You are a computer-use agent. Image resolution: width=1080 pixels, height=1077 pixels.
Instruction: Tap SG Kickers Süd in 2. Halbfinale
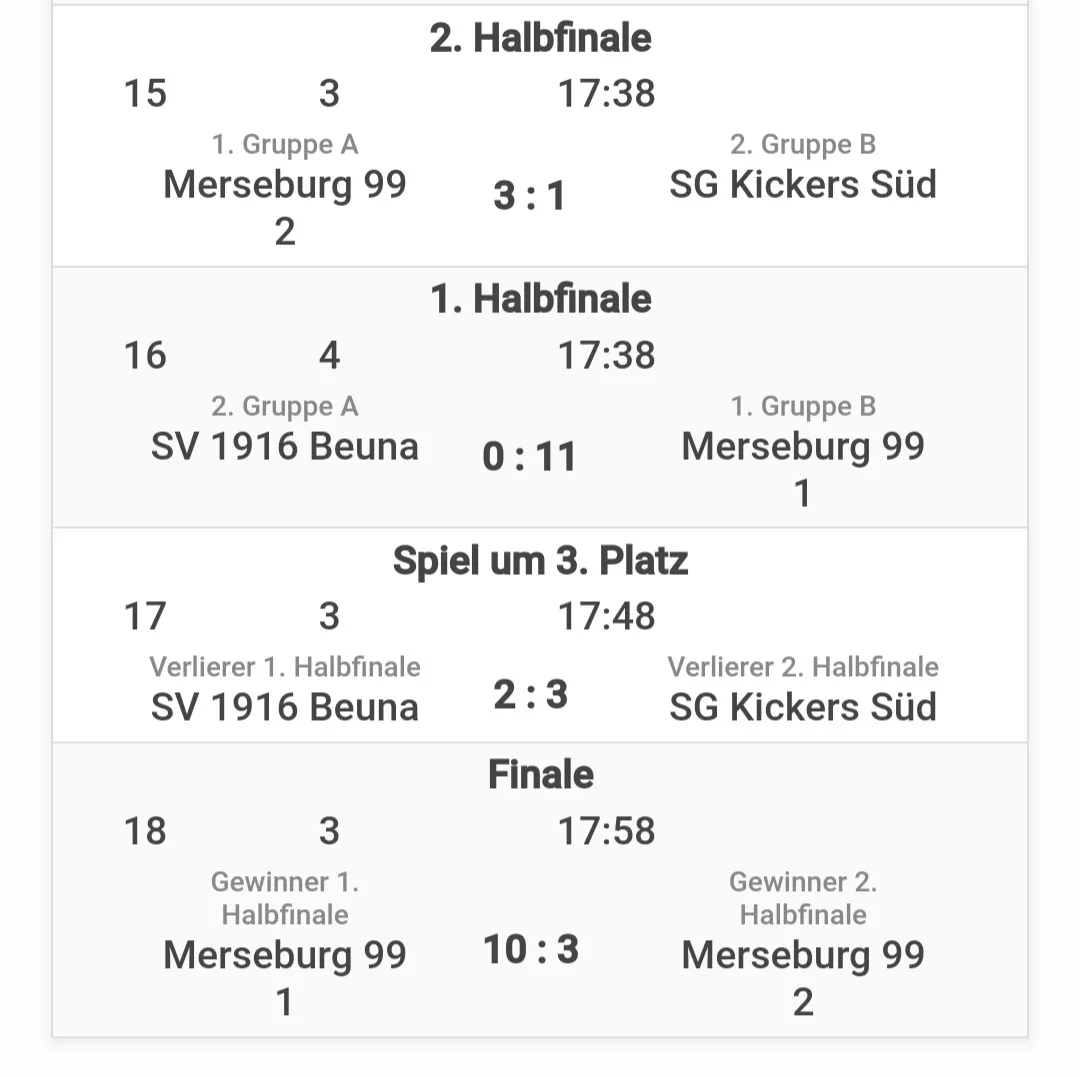coord(802,185)
